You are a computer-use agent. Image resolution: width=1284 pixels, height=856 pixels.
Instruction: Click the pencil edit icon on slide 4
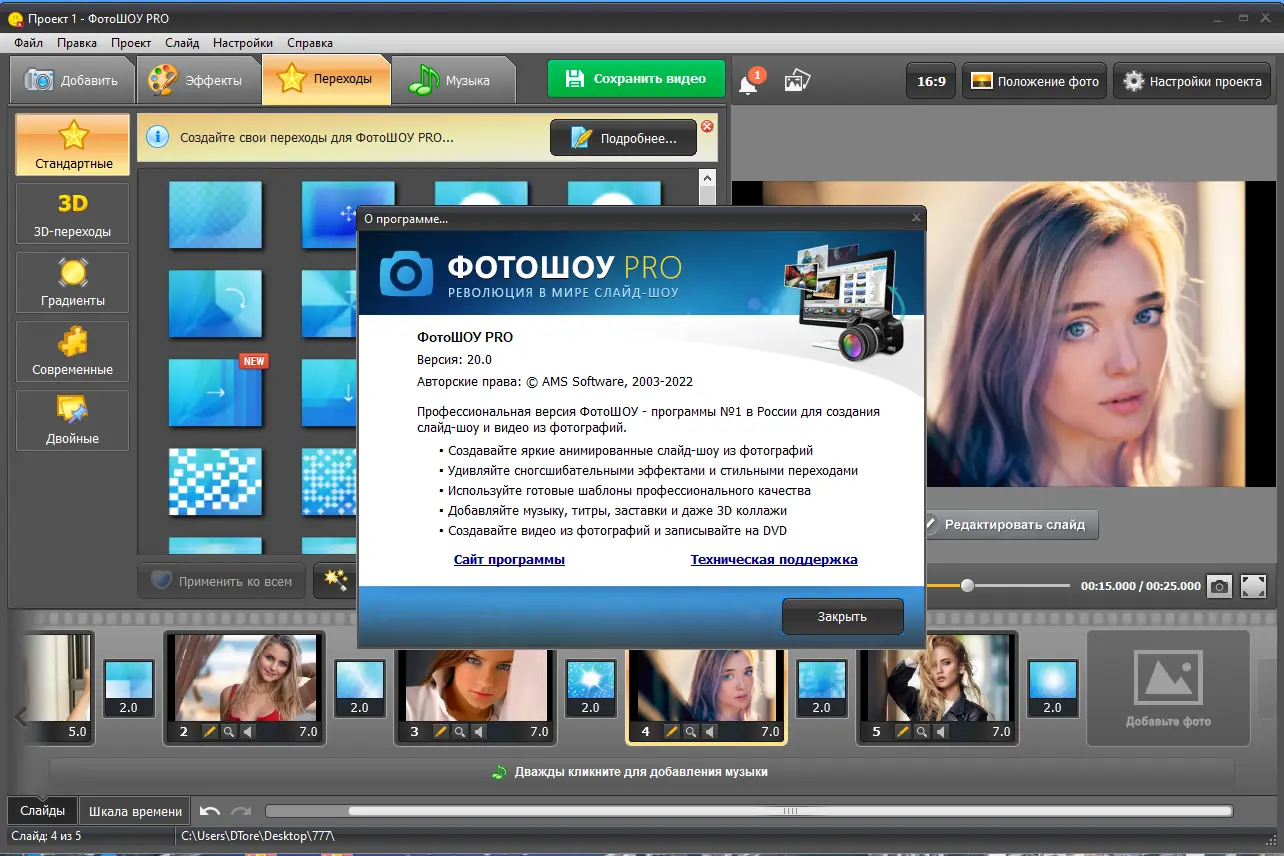pos(672,732)
